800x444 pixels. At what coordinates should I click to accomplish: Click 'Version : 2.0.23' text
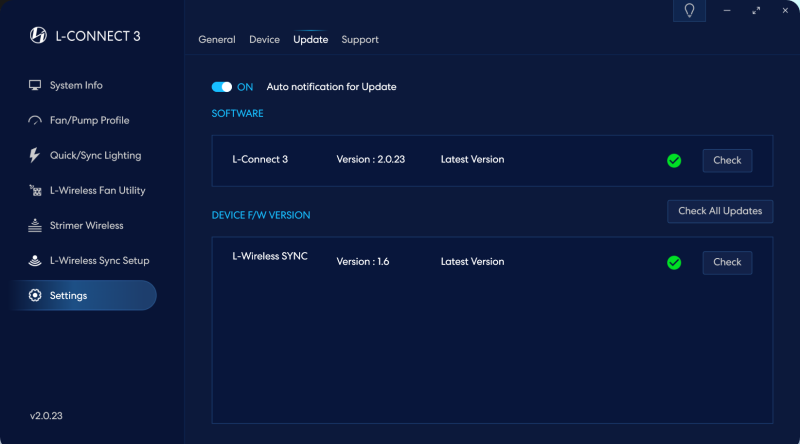point(370,160)
